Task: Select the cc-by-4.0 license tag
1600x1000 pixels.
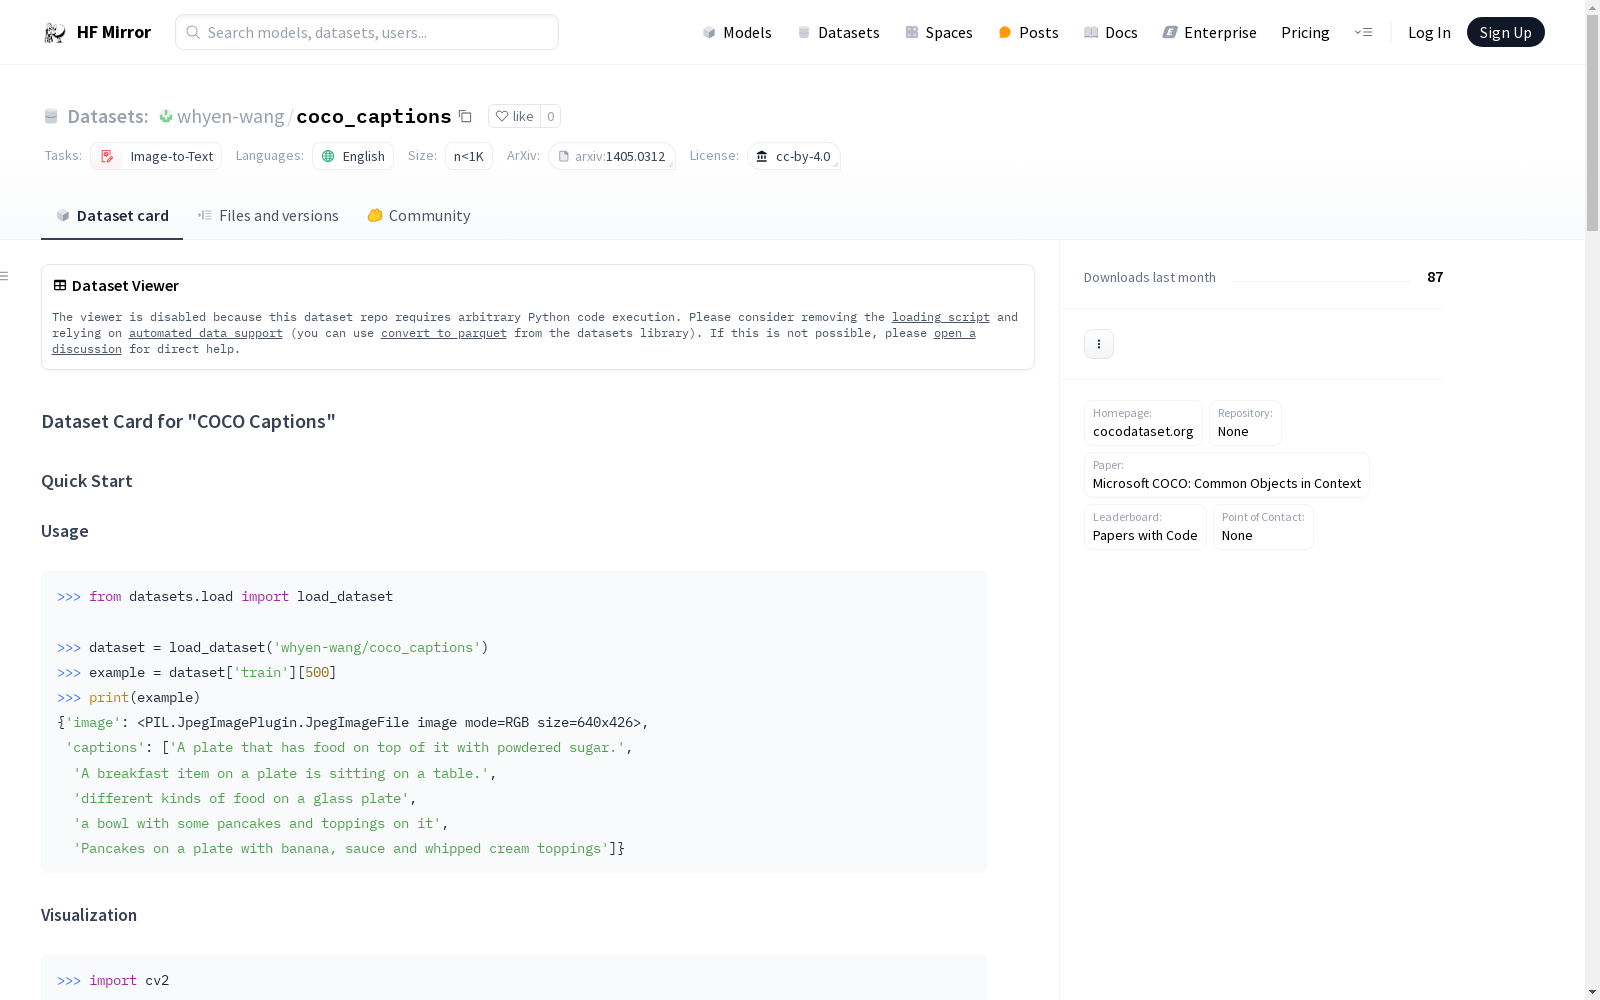Action: coord(793,156)
